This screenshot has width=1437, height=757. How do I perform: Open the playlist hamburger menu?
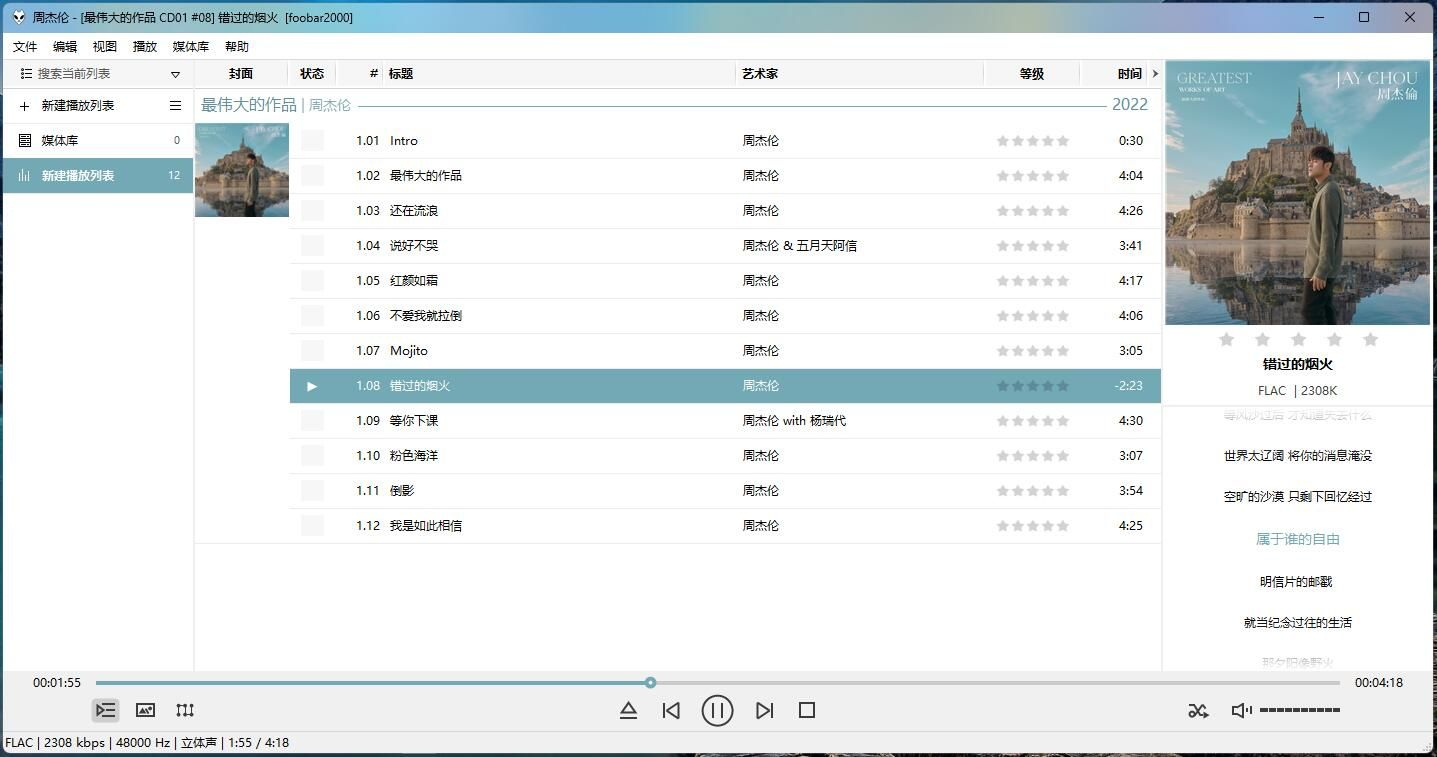pos(175,106)
